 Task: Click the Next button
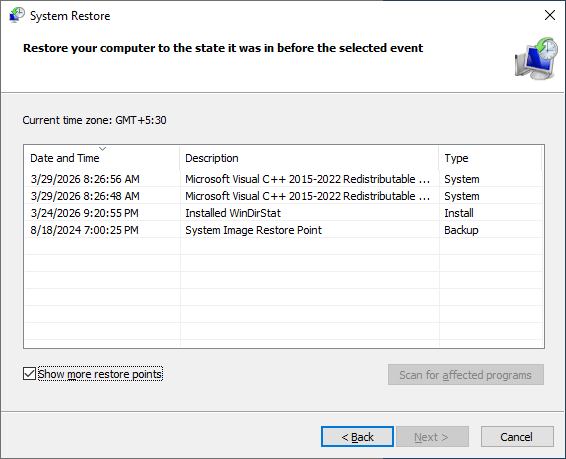tap(432, 437)
